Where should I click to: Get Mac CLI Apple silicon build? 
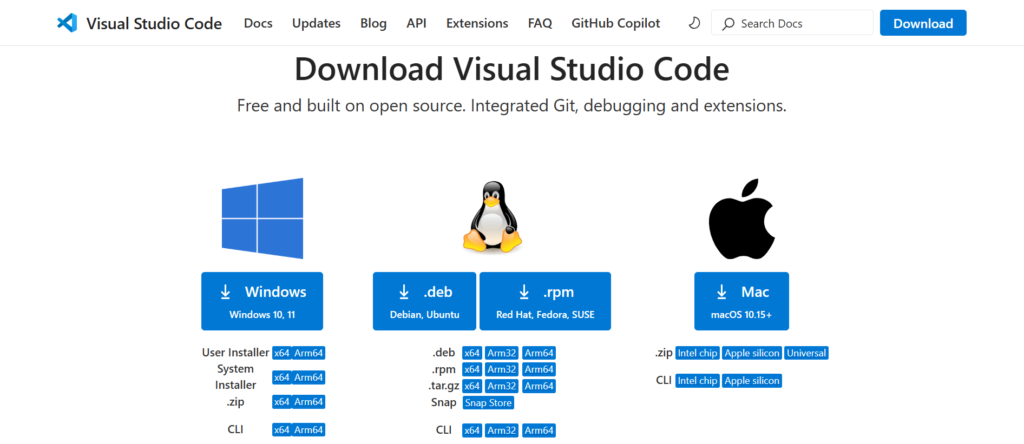[752, 381]
